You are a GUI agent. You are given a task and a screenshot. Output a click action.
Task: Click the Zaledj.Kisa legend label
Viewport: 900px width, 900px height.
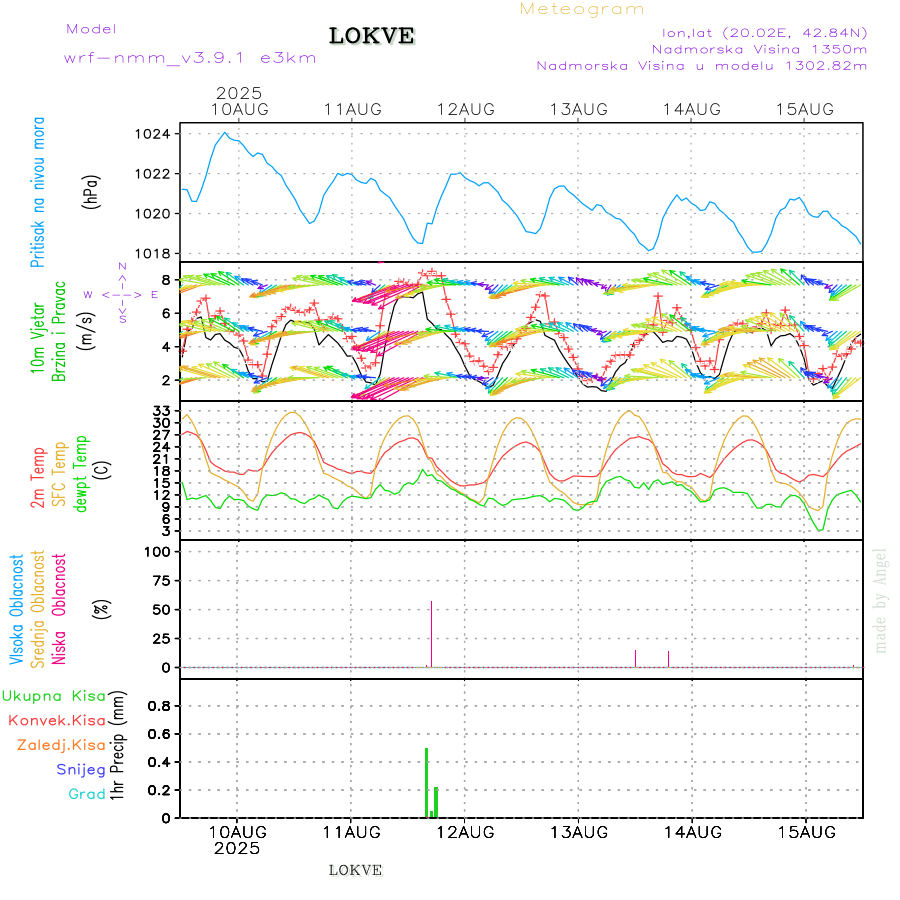[61, 745]
